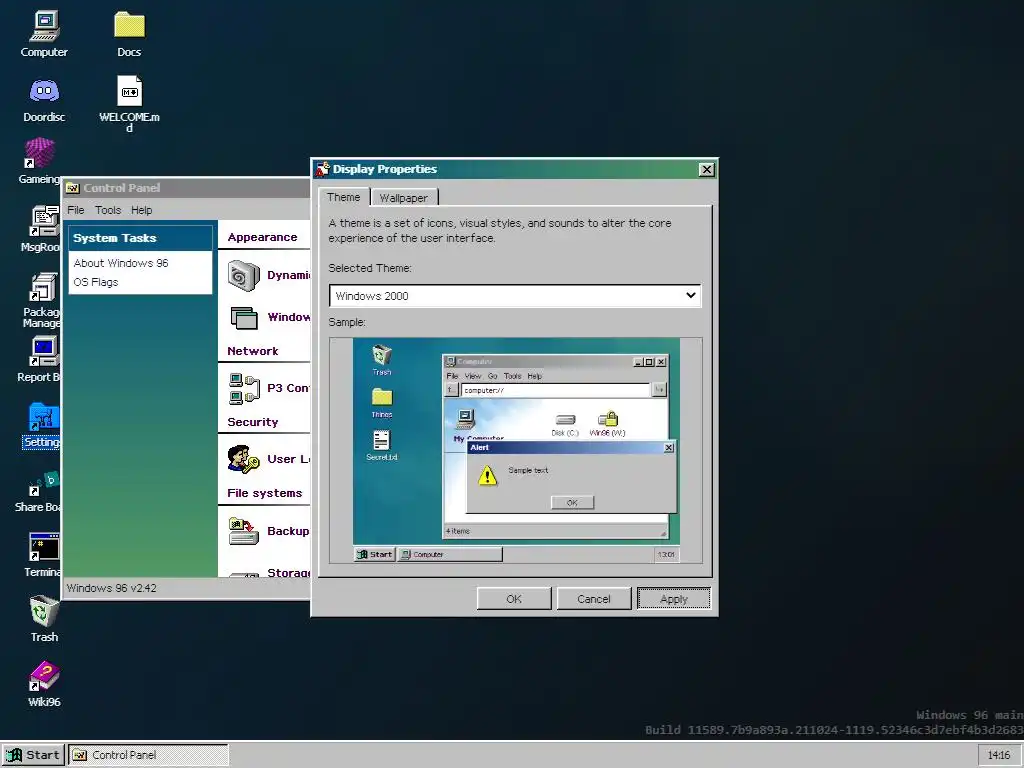Open Package Manager desktop icon
Viewport: 1024px width, 768px height.
[x=42, y=300]
